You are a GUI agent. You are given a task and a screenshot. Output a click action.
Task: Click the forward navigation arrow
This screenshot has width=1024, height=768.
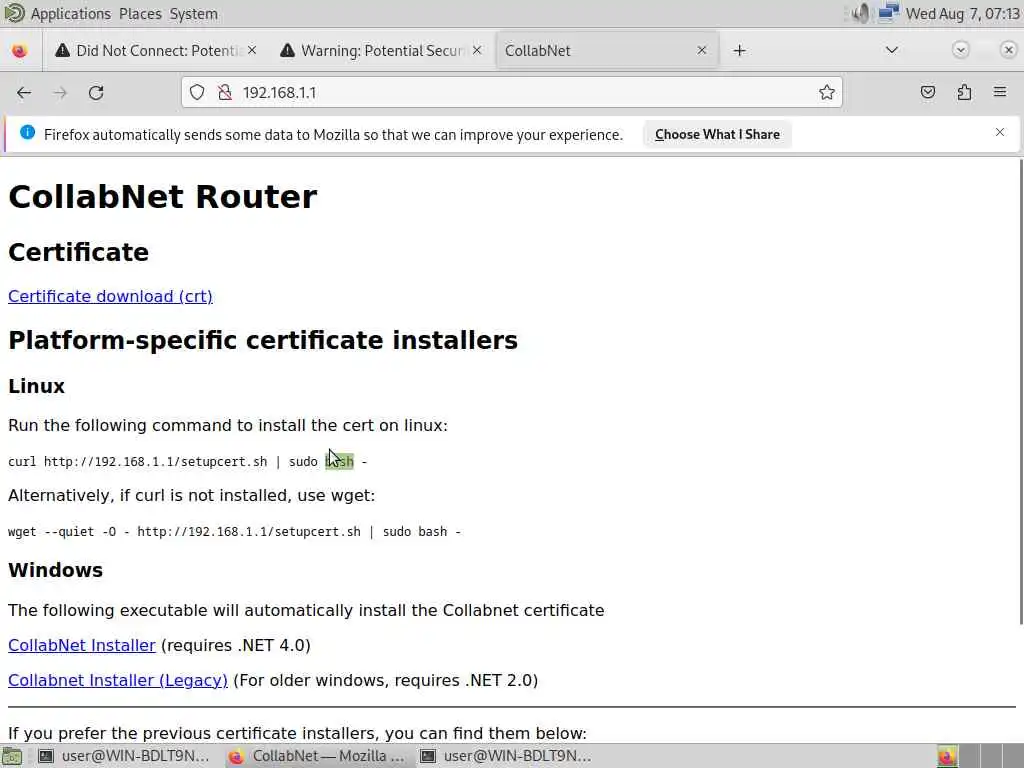[60, 93]
